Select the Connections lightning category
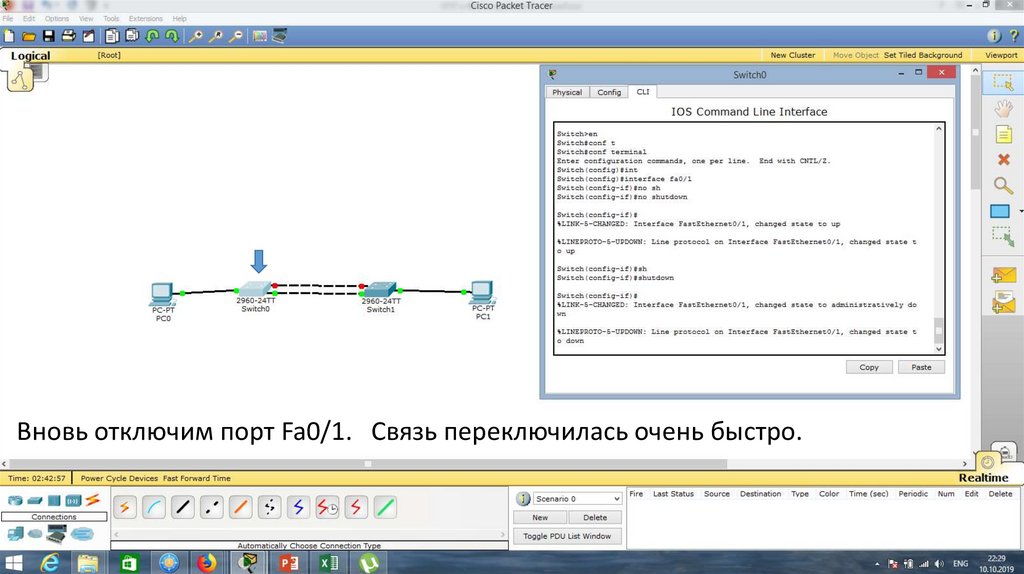This screenshot has width=1024, height=574. 92,500
